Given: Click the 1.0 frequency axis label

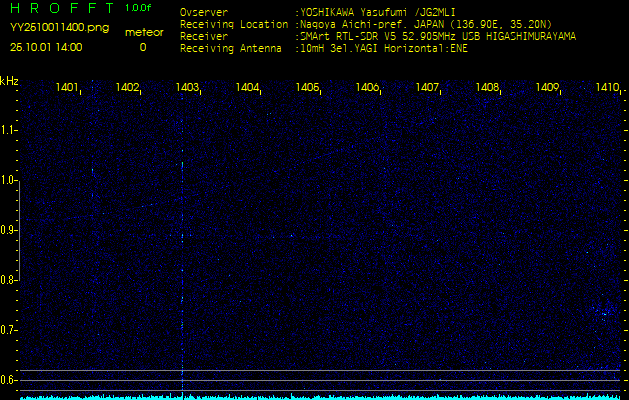Looking at the screenshot, I should coord(8,180).
